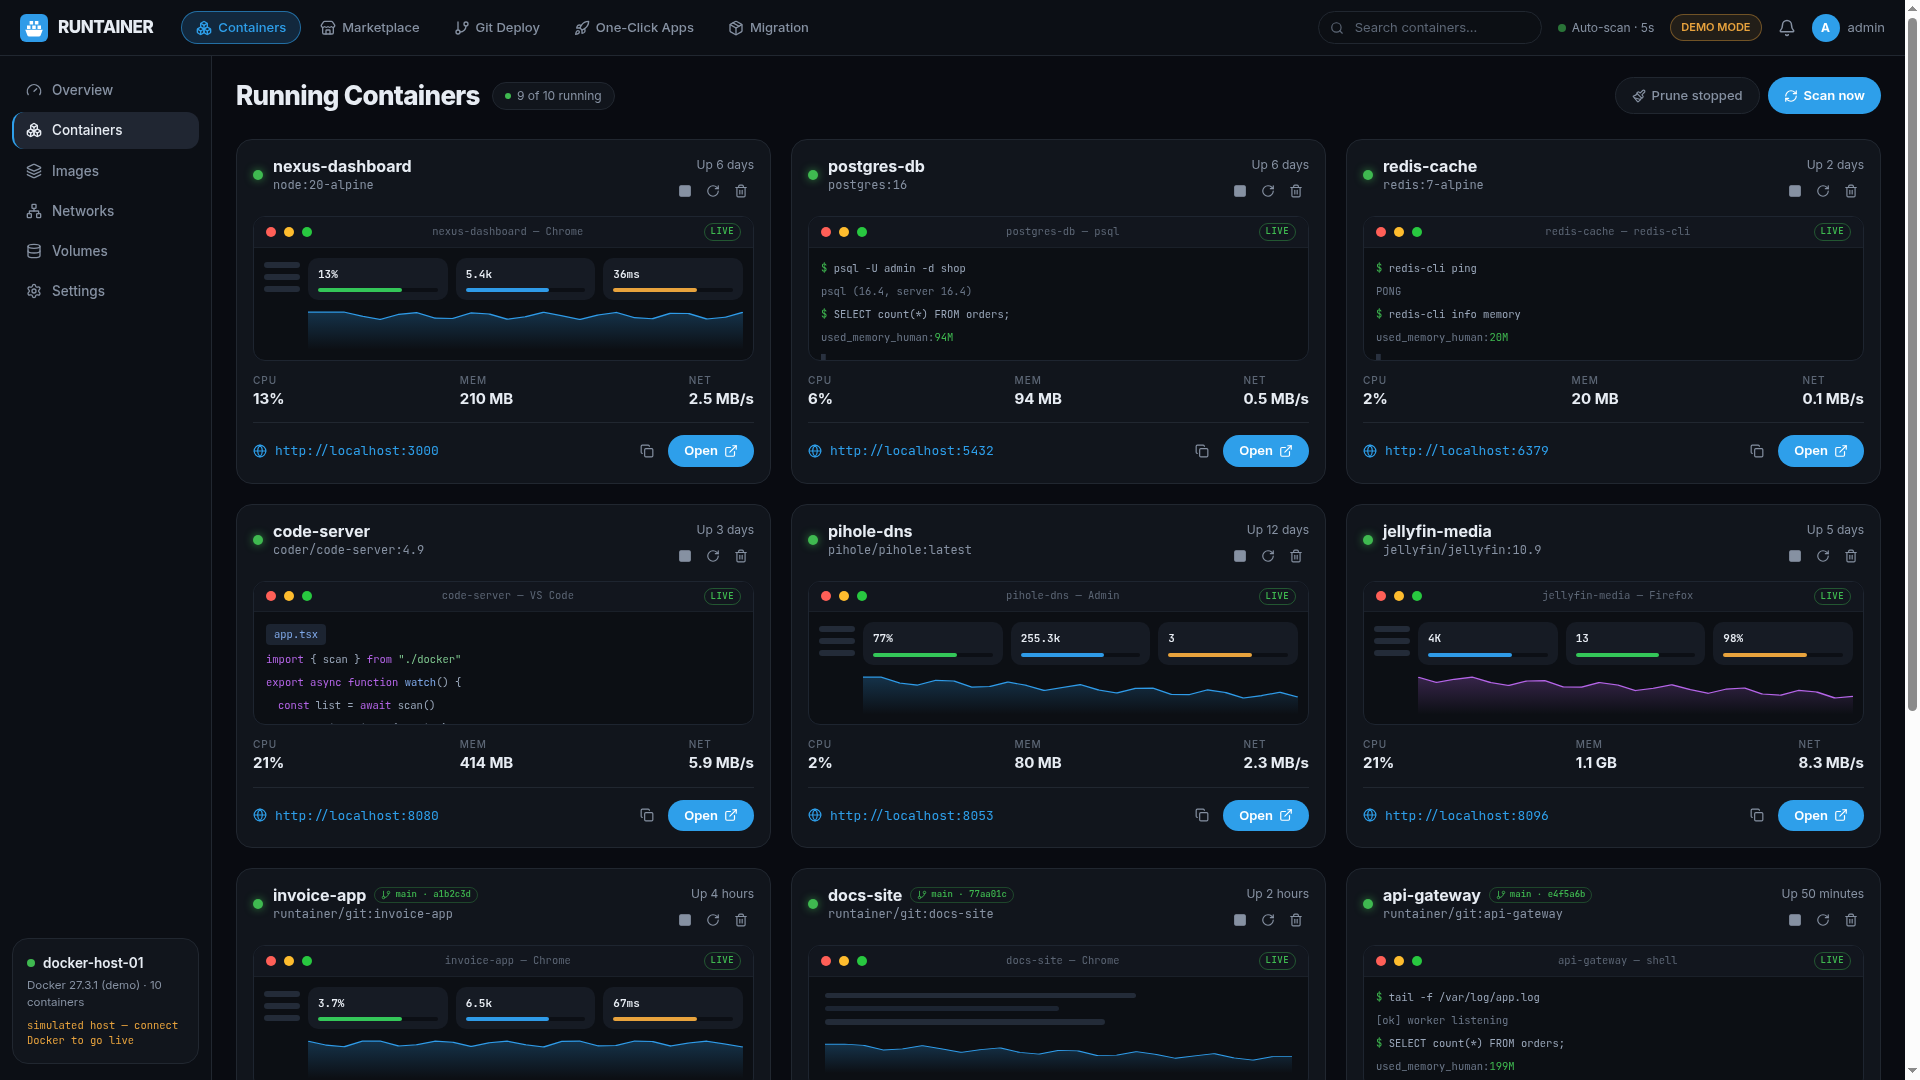Delete the nexus-dashboard container
This screenshot has height=1080, width=1920.
[741, 191]
